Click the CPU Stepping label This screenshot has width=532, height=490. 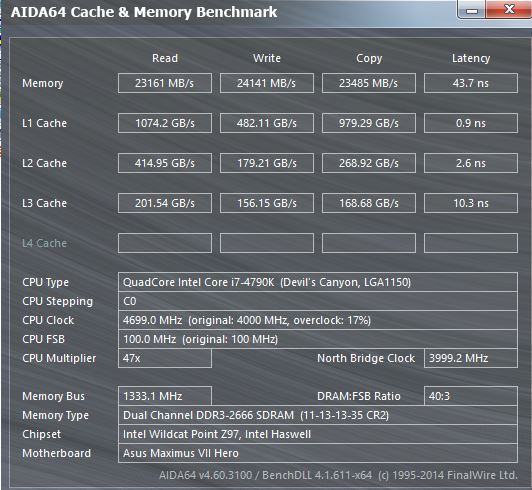pos(57,301)
